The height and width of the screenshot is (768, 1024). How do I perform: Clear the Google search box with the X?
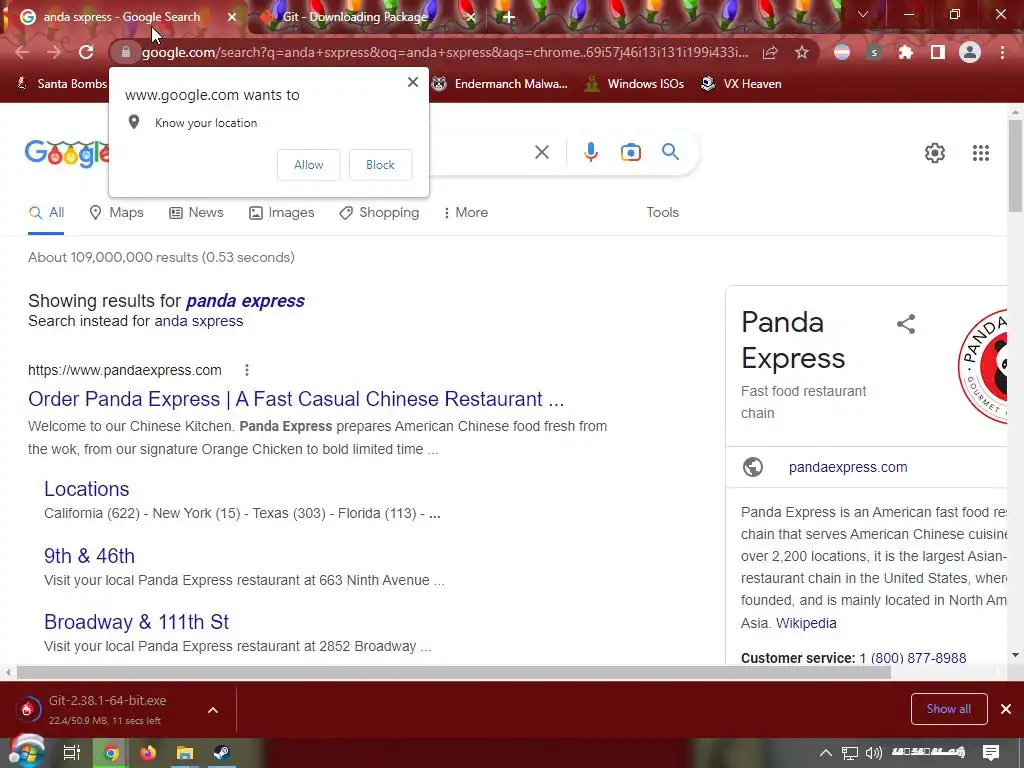pos(542,152)
